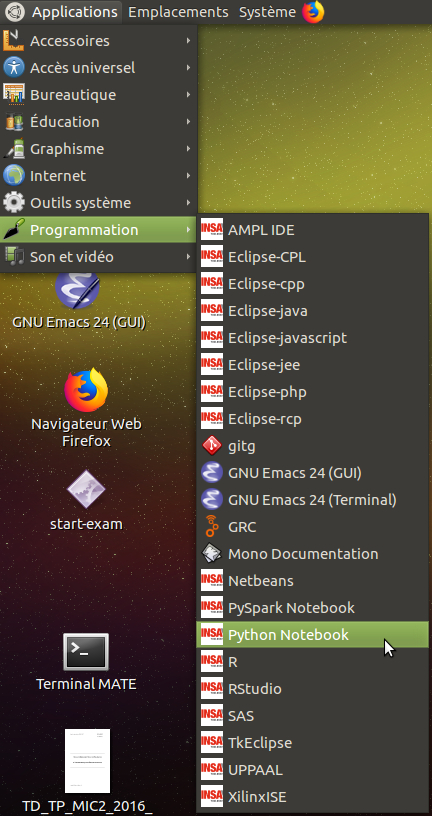
Task: Launch Eclipse-java
Action: 312,311
